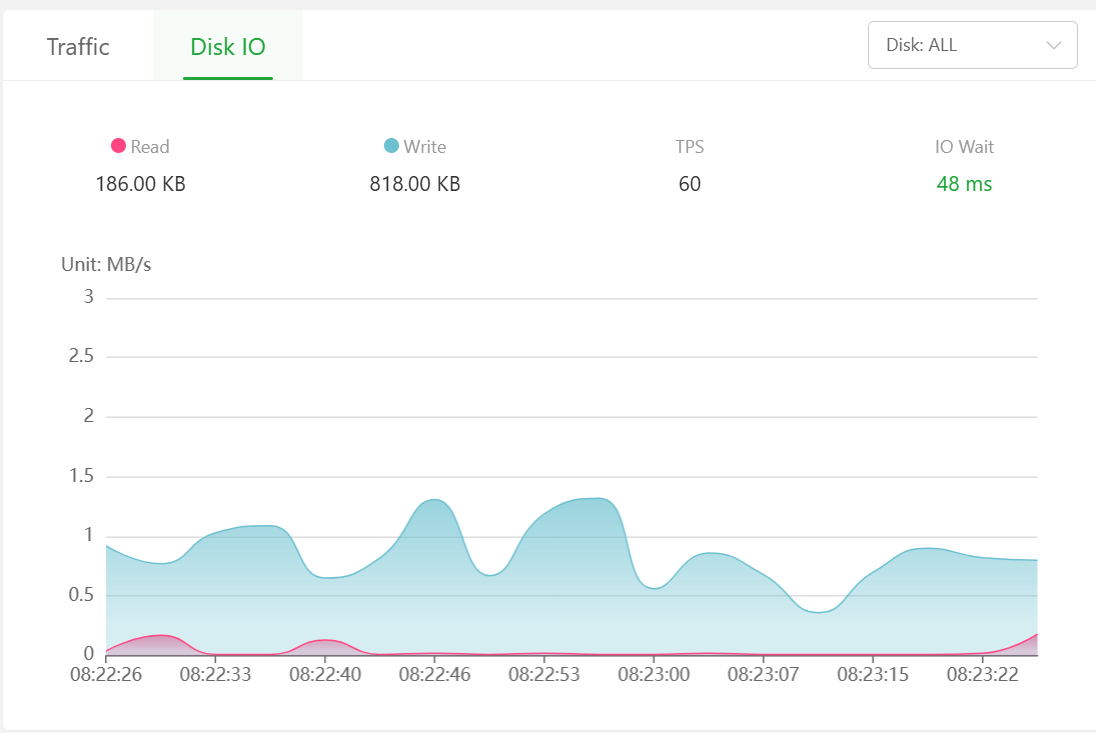This screenshot has height=733, width=1096.
Task: Switch to the Traffic tab
Action: (x=78, y=47)
